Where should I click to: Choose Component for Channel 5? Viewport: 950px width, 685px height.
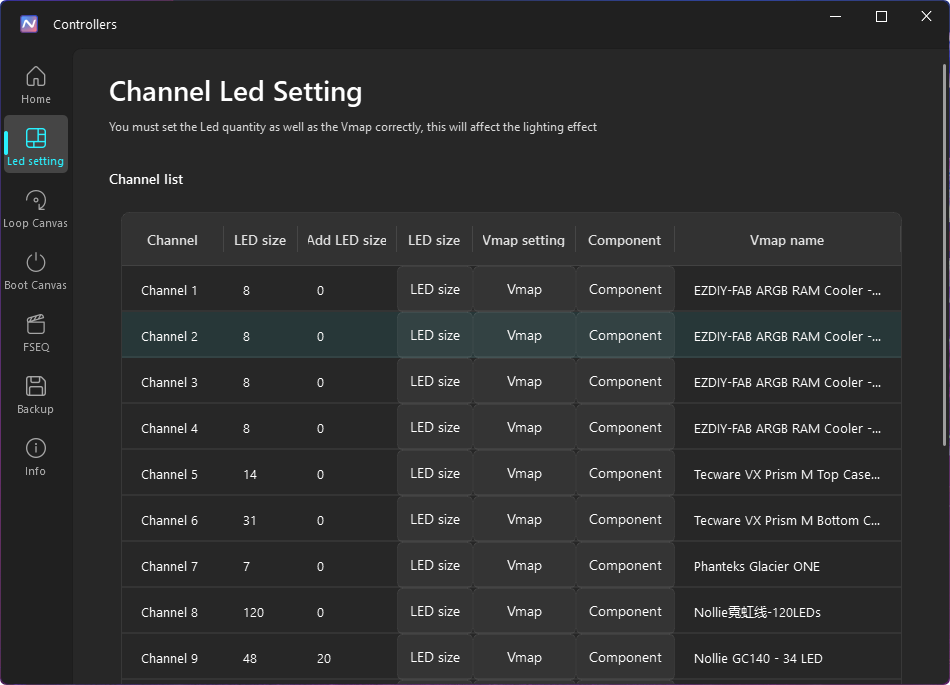click(x=625, y=474)
